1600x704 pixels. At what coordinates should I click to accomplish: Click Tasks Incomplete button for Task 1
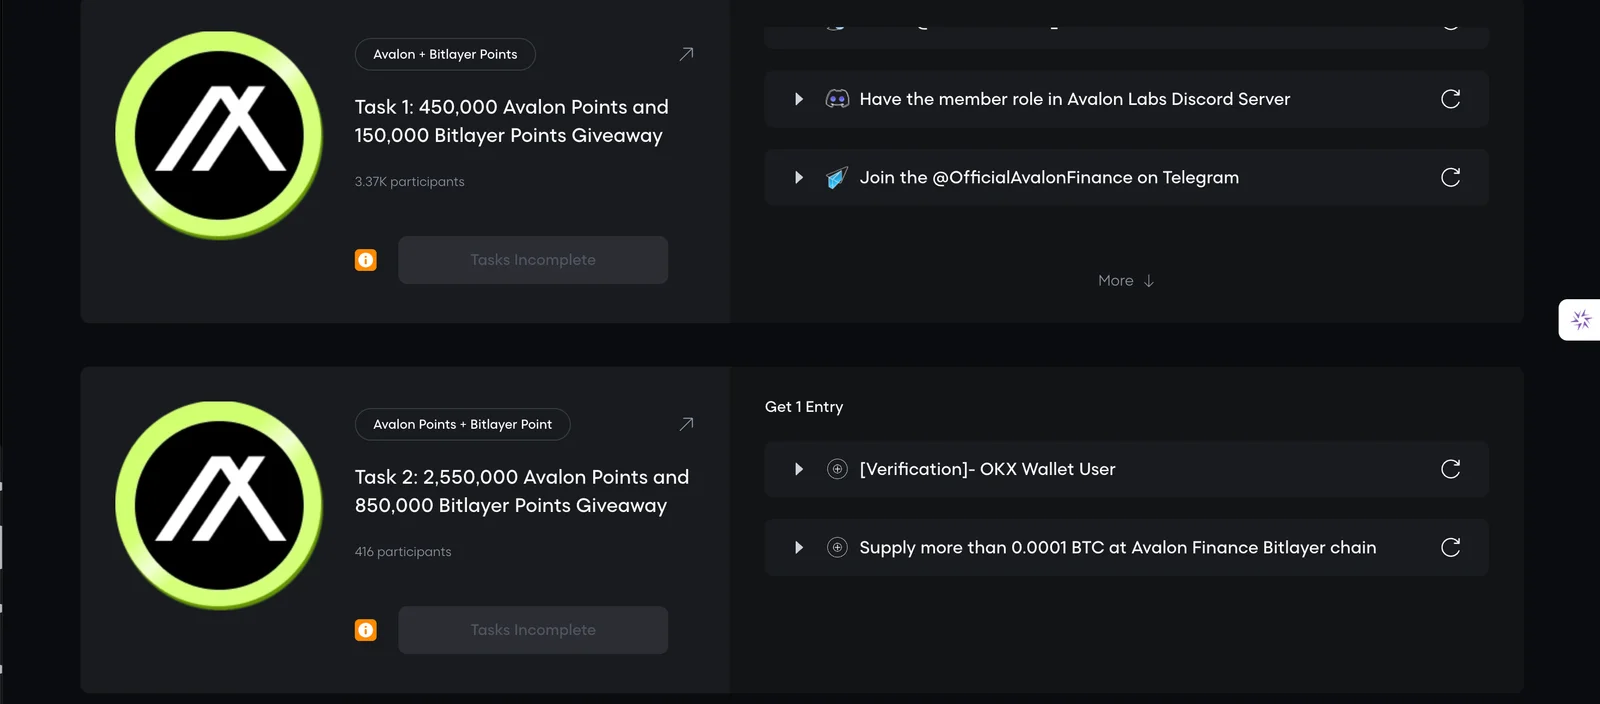click(533, 260)
